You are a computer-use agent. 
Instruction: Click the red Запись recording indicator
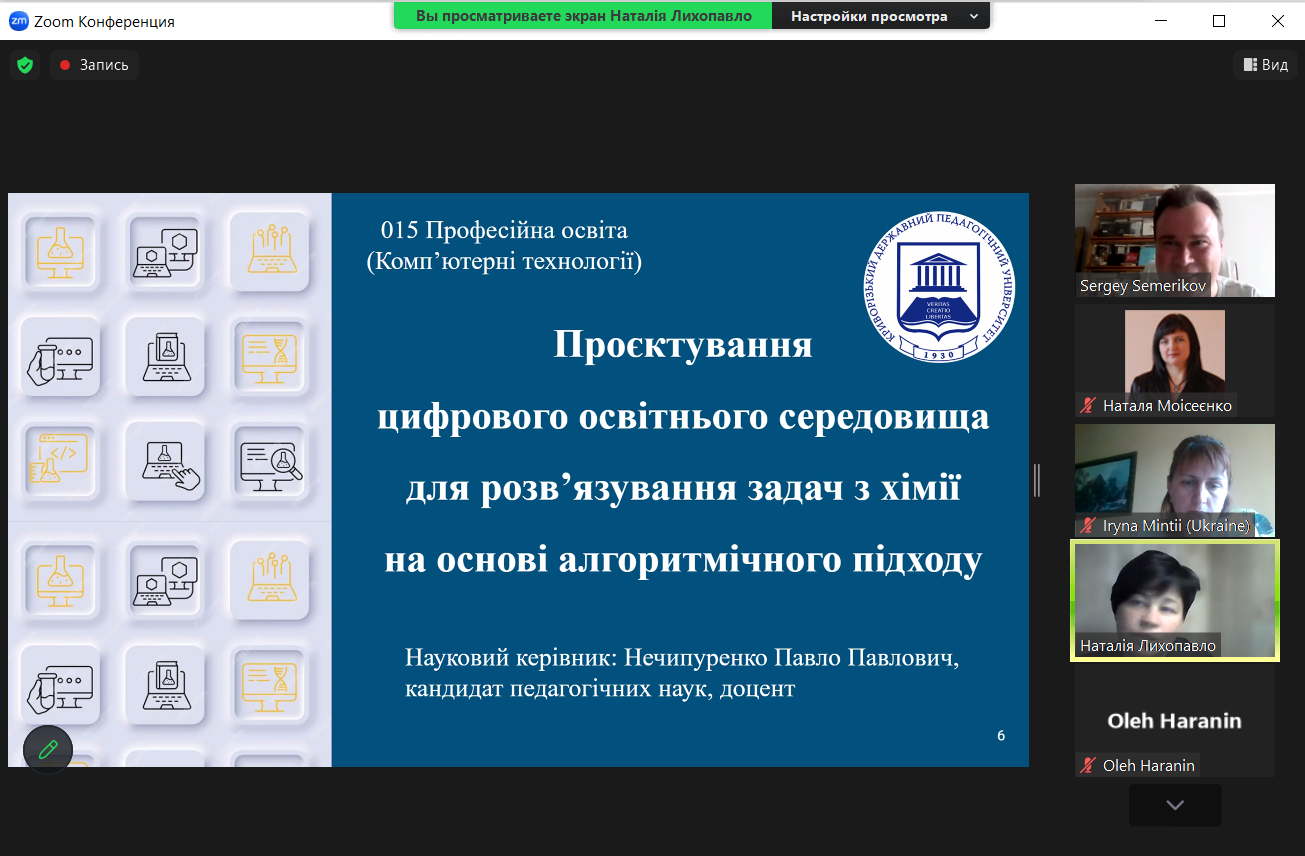click(x=94, y=65)
